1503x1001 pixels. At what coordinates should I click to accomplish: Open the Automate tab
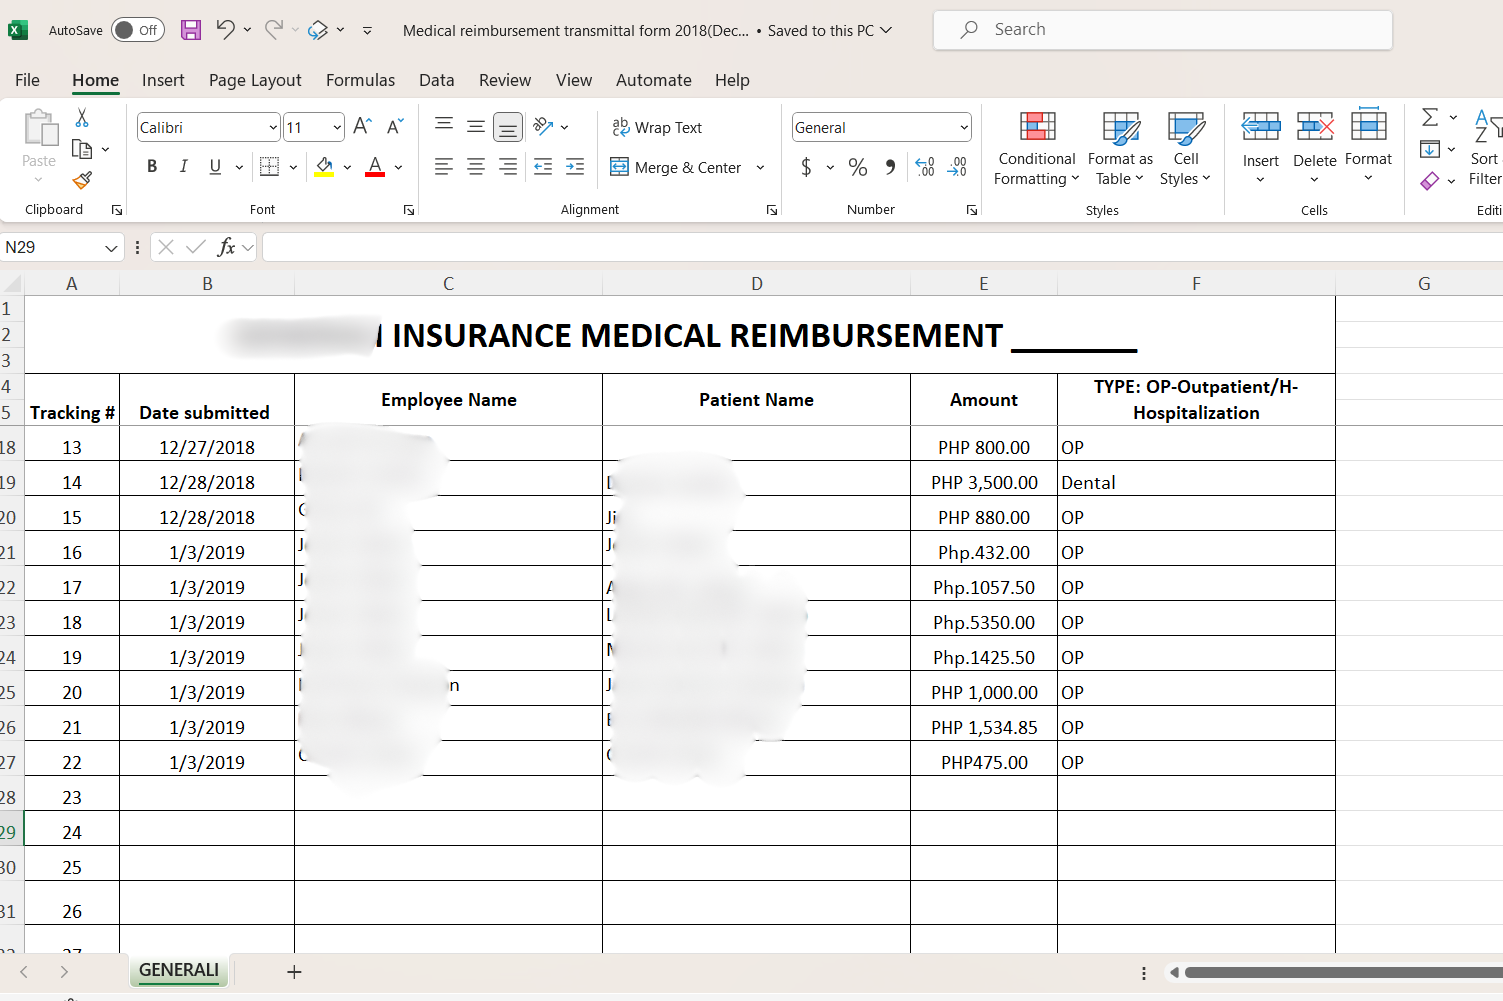(653, 80)
